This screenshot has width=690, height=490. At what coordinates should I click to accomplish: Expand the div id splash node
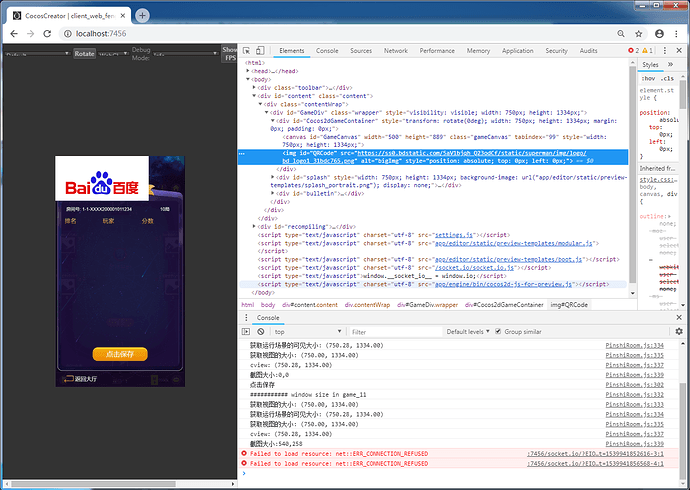(272, 177)
